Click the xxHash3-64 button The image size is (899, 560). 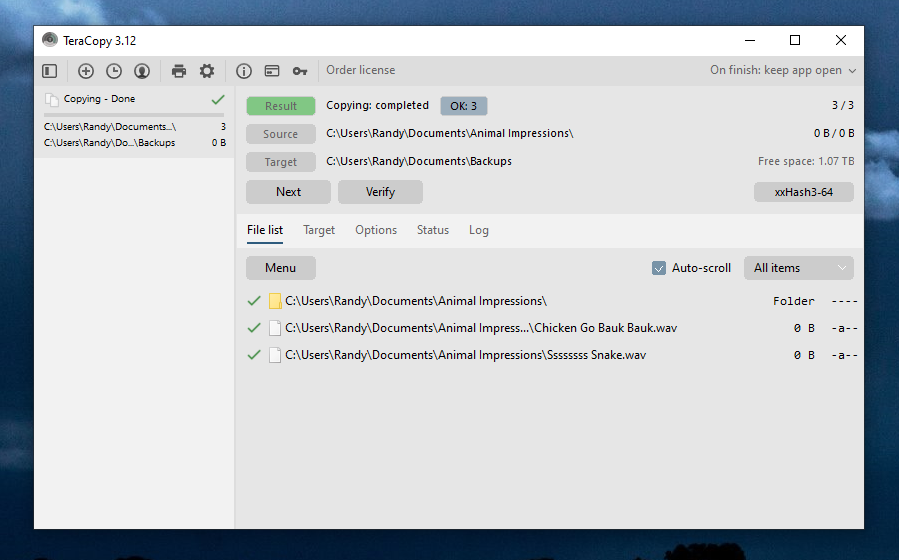tap(804, 192)
